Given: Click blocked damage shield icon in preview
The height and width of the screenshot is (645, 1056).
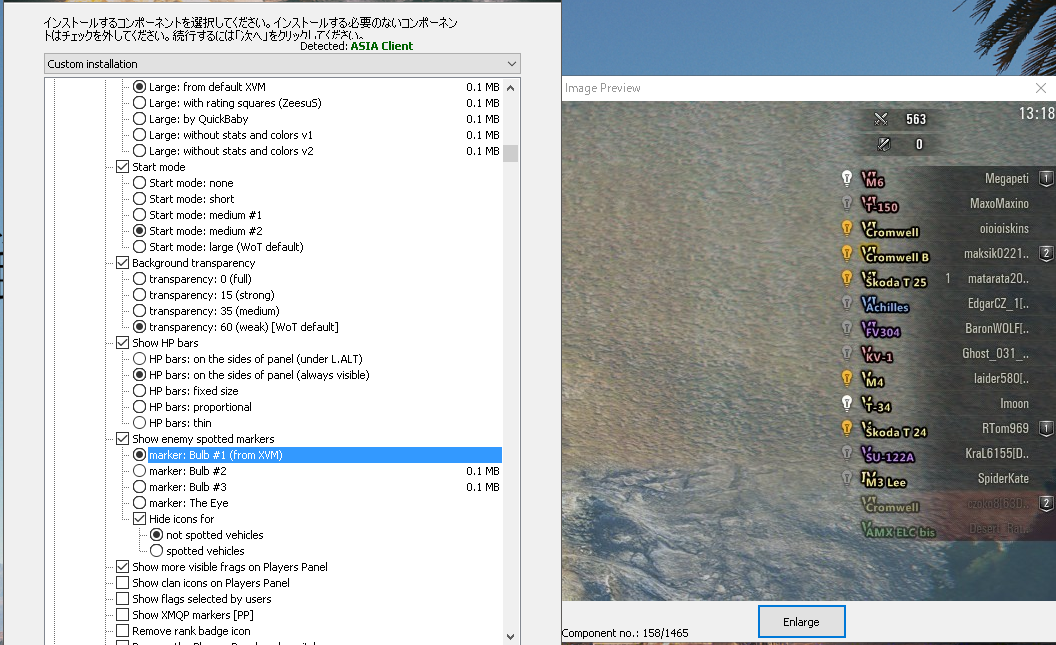Looking at the screenshot, I should (x=884, y=144).
